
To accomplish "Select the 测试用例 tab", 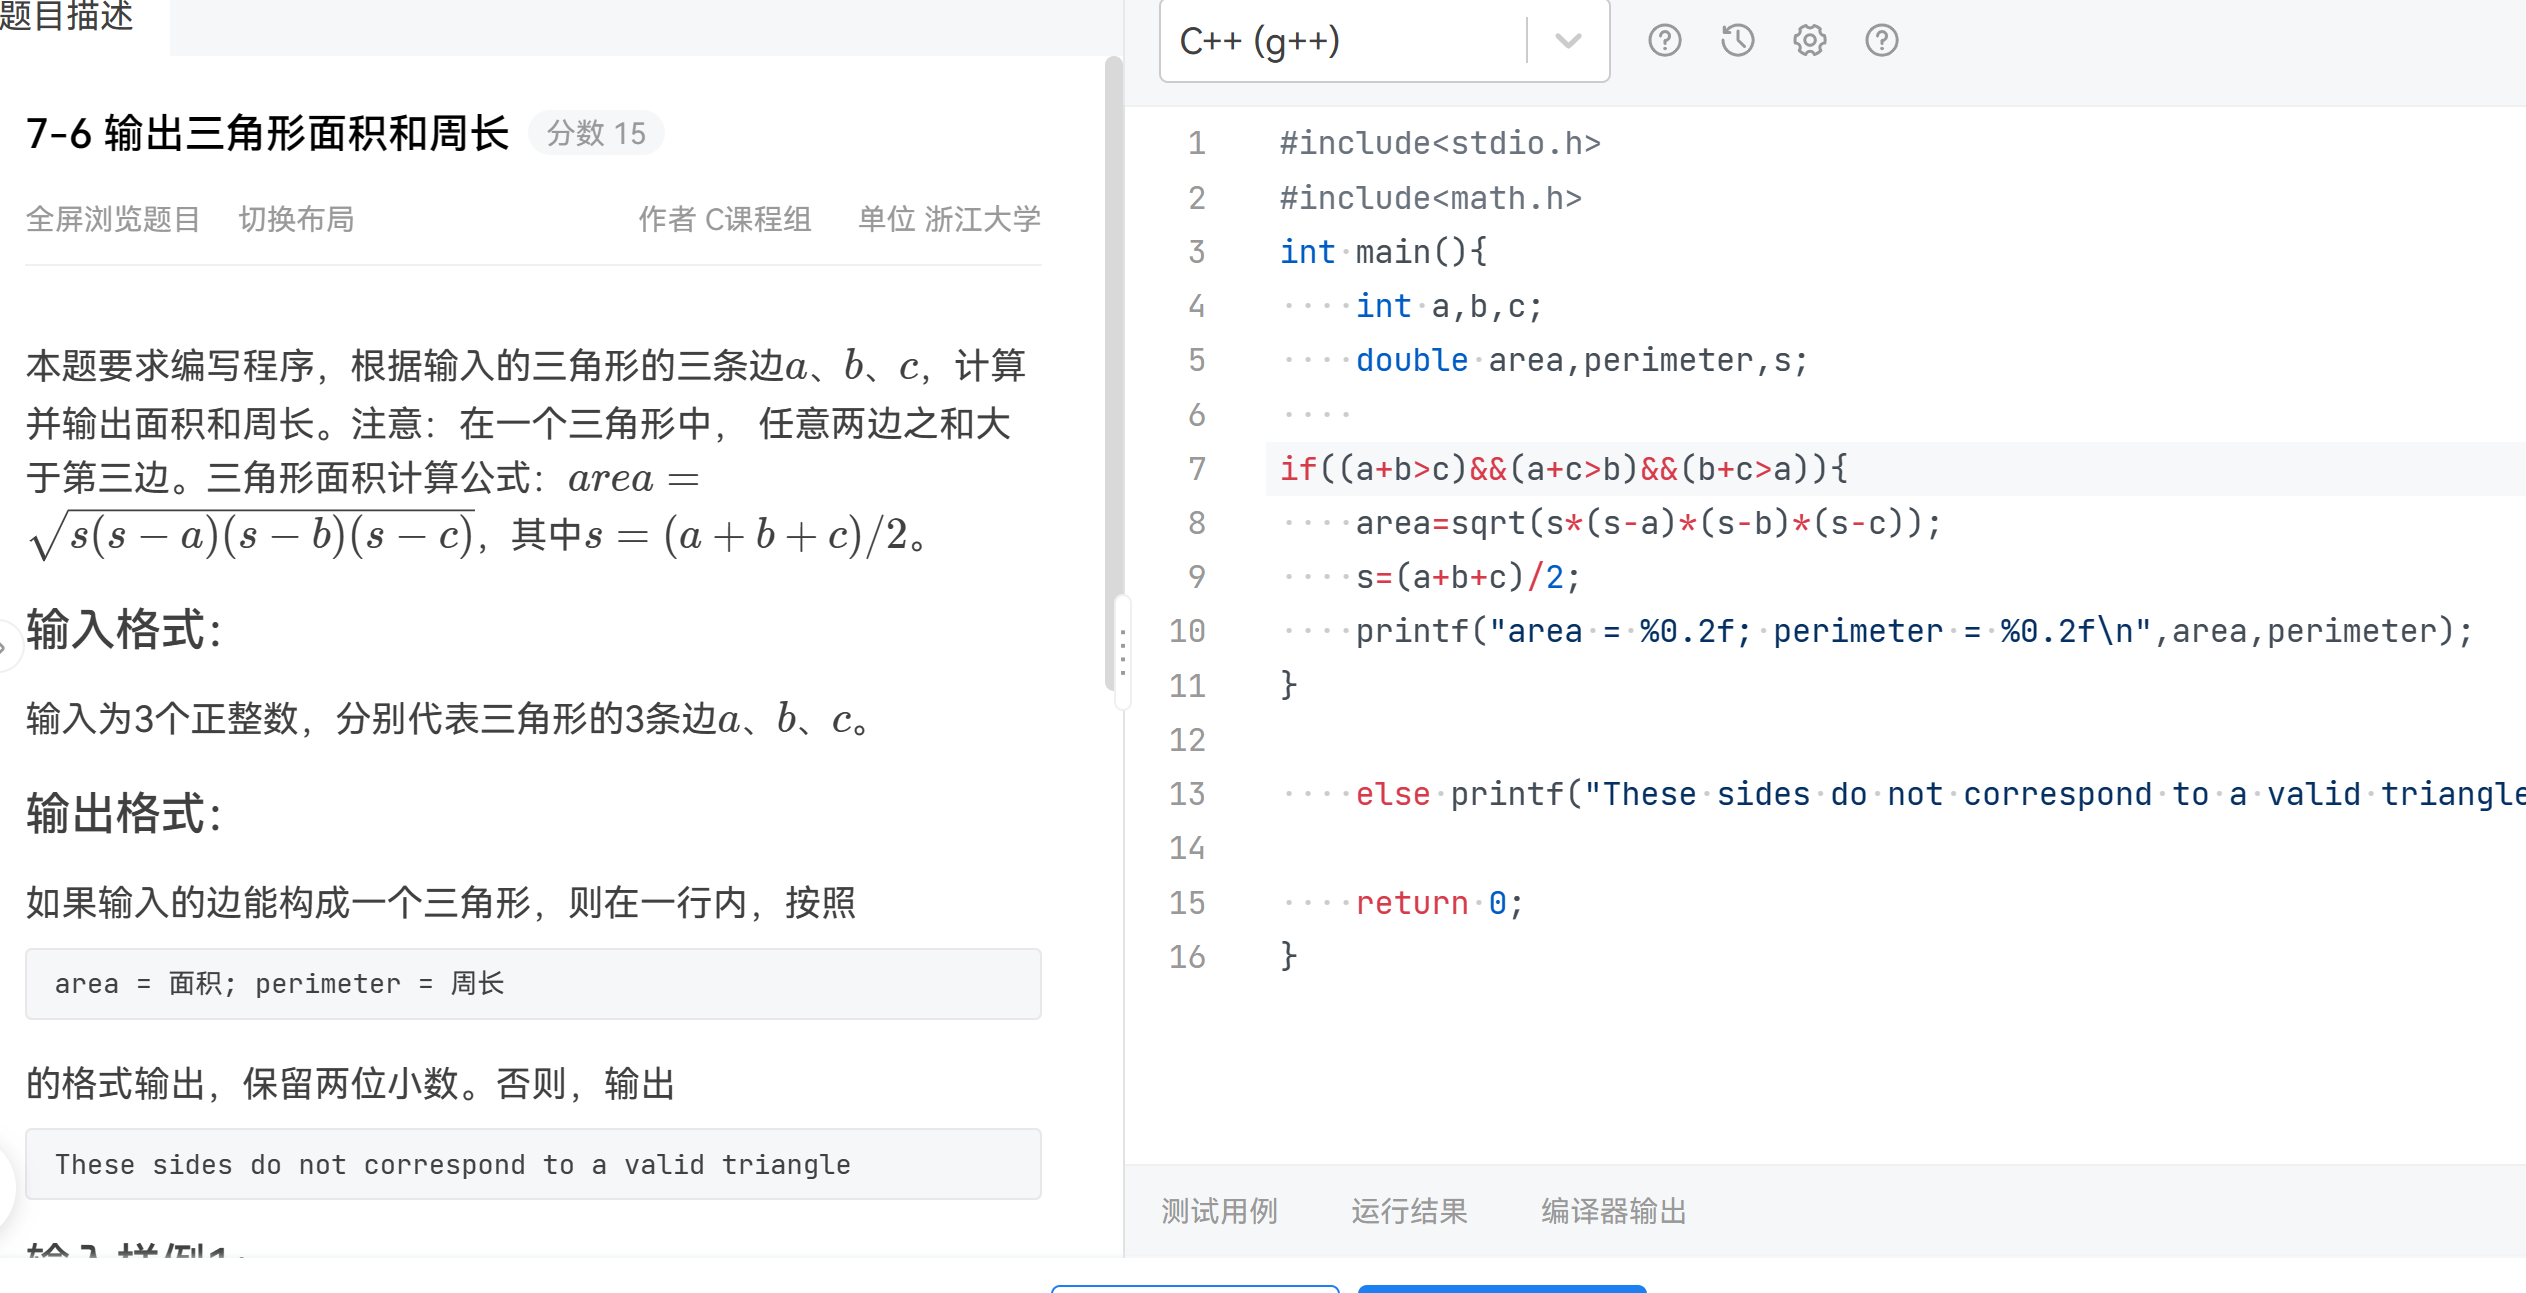I will click(x=1219, y=1210).
